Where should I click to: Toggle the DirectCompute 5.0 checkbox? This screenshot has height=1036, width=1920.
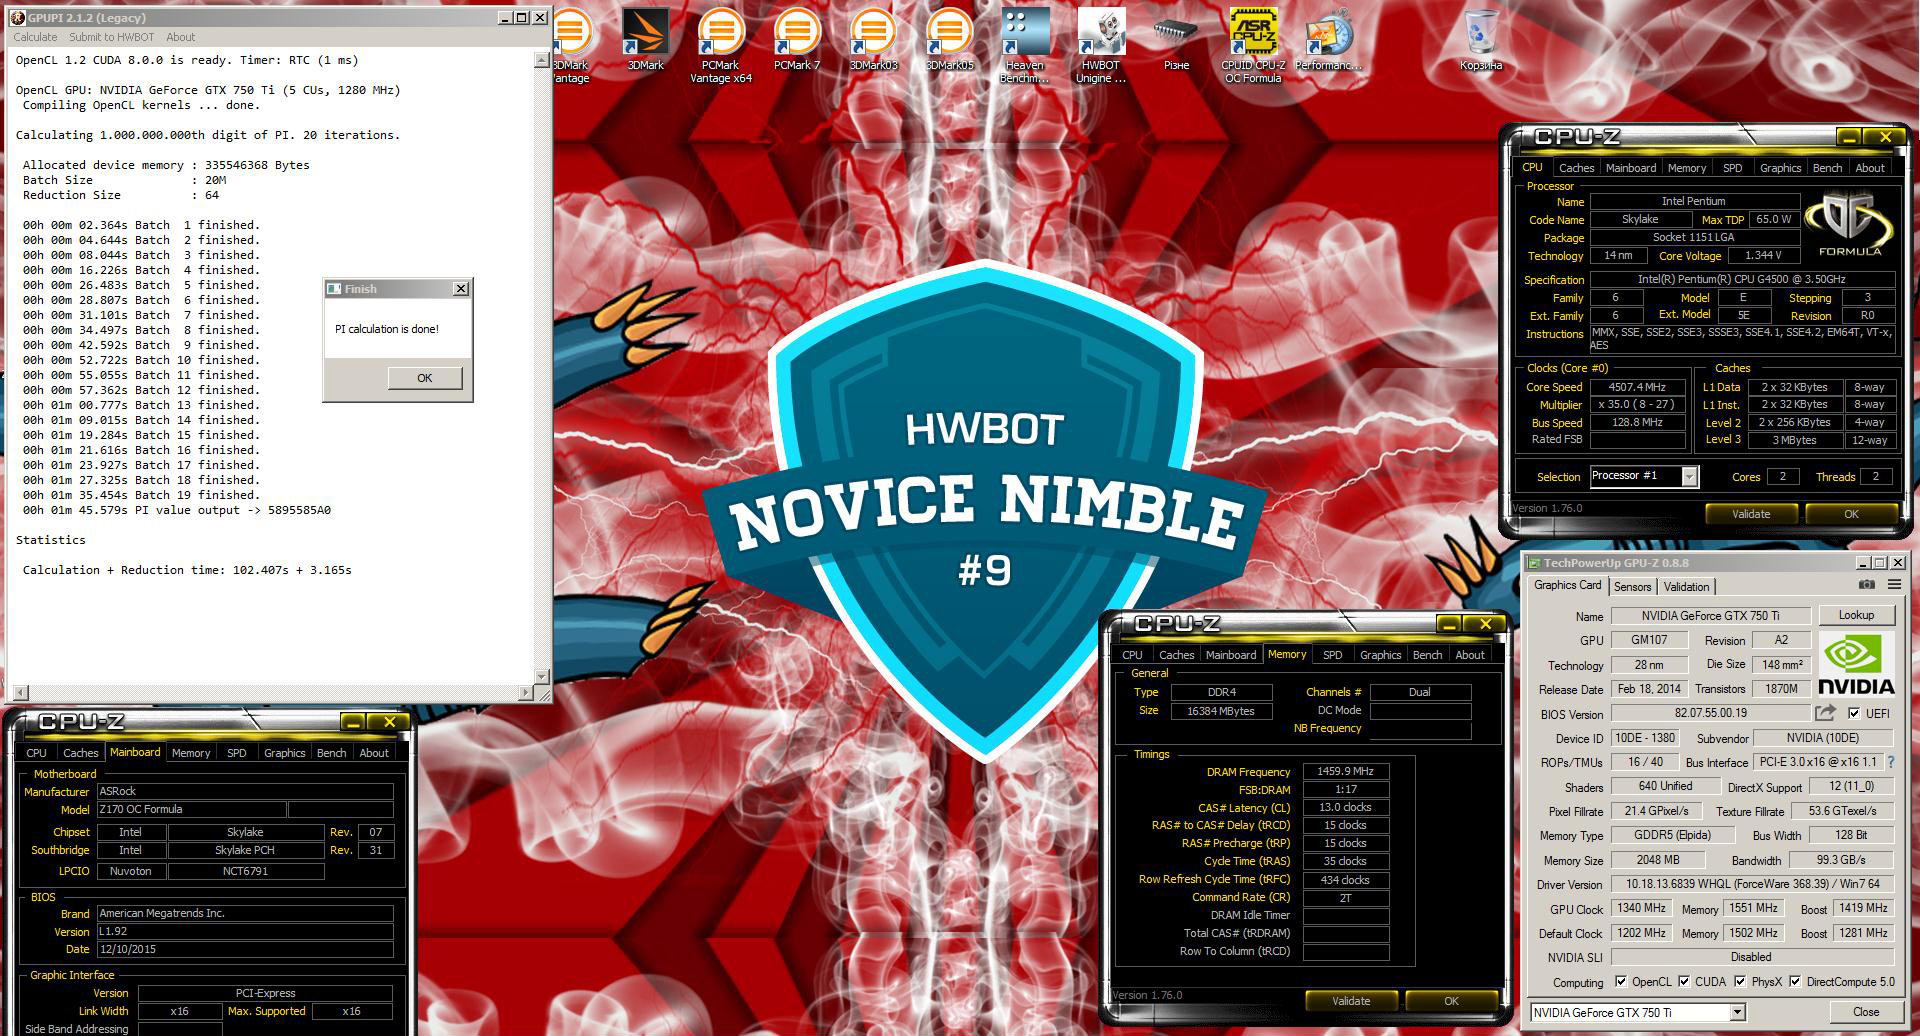1795,982
